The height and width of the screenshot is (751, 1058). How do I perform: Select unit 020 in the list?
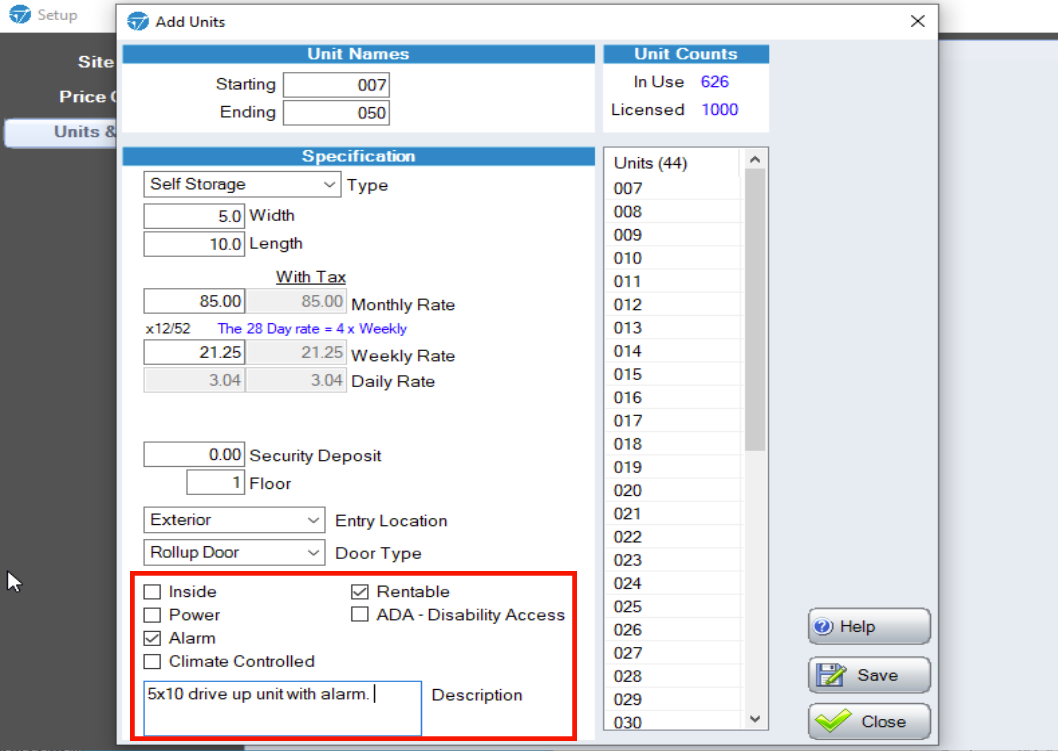pyautogui.click(x=674, y=491)
